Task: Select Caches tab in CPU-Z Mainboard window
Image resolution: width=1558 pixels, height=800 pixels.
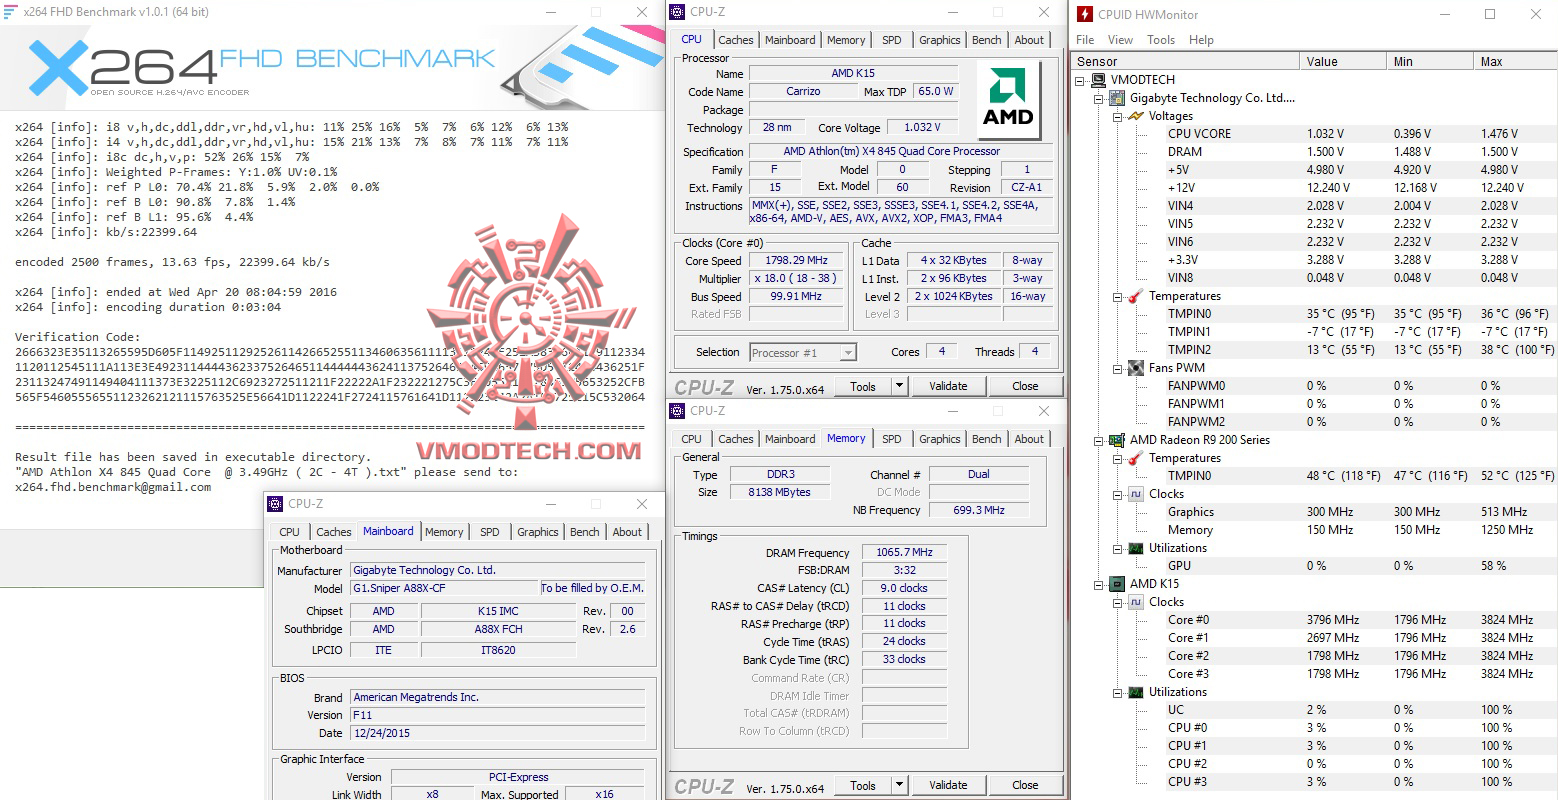Action: tap(334, 532)
